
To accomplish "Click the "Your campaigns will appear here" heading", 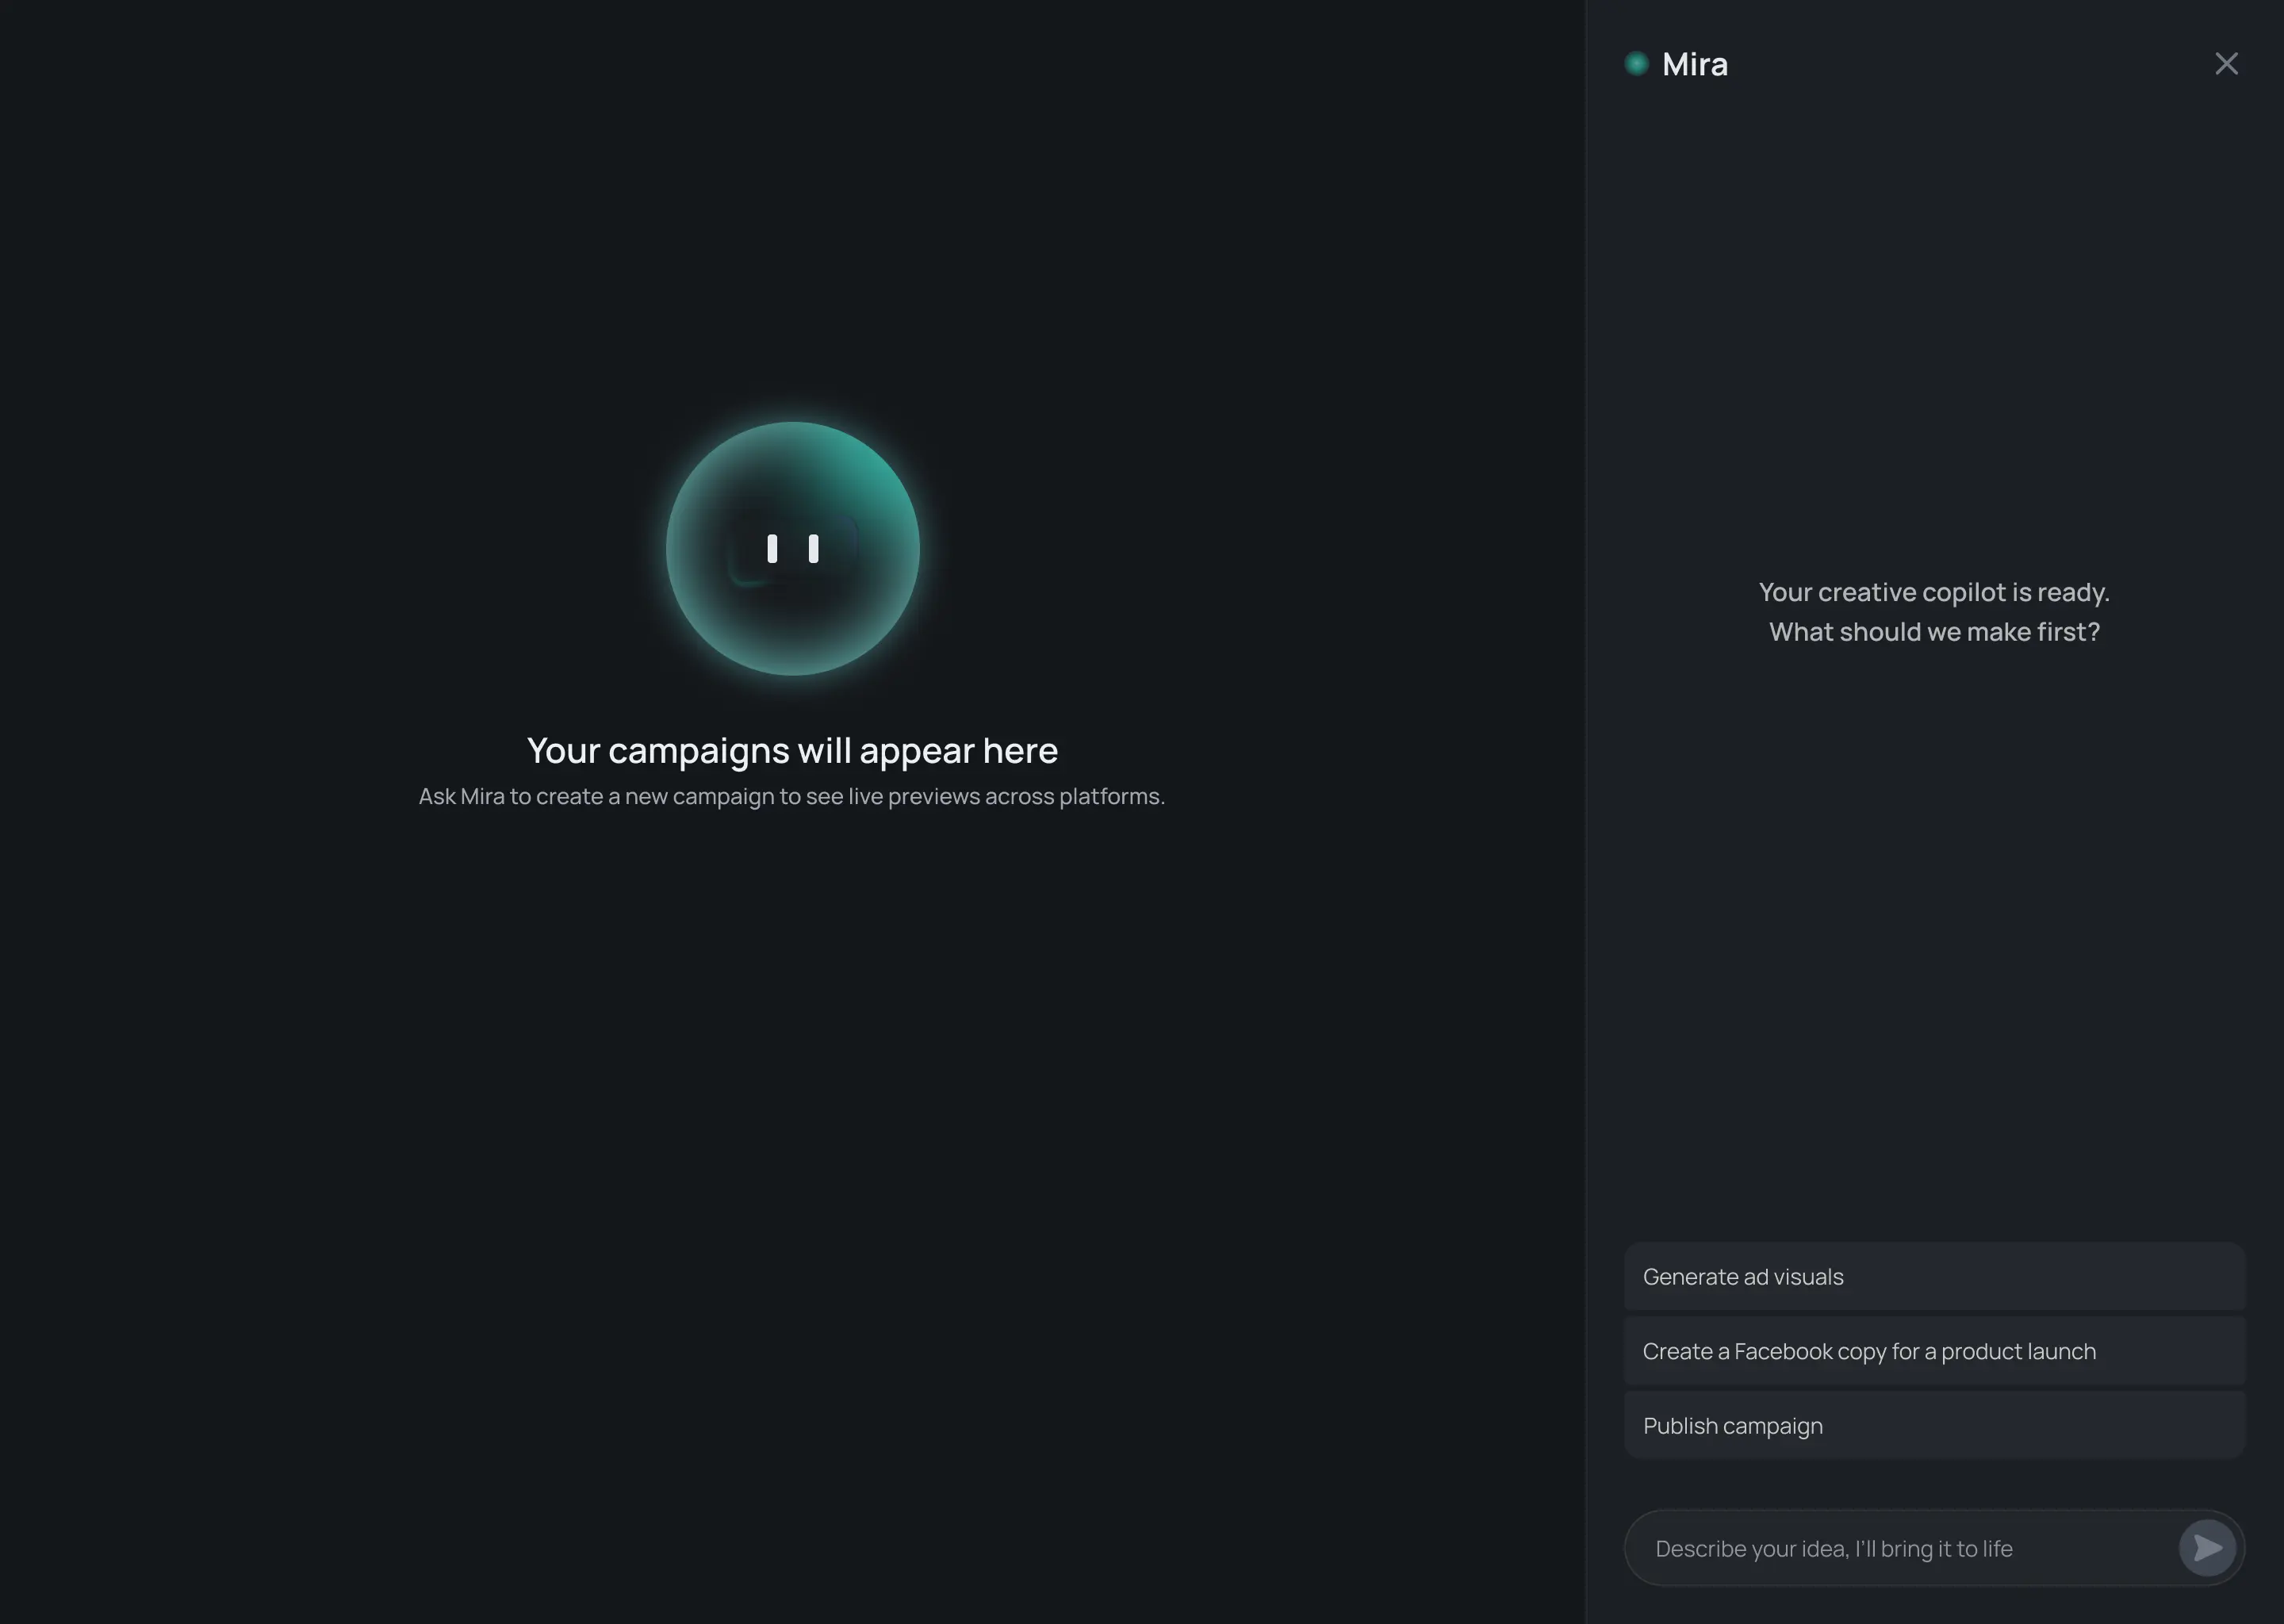I will point(792,750).
